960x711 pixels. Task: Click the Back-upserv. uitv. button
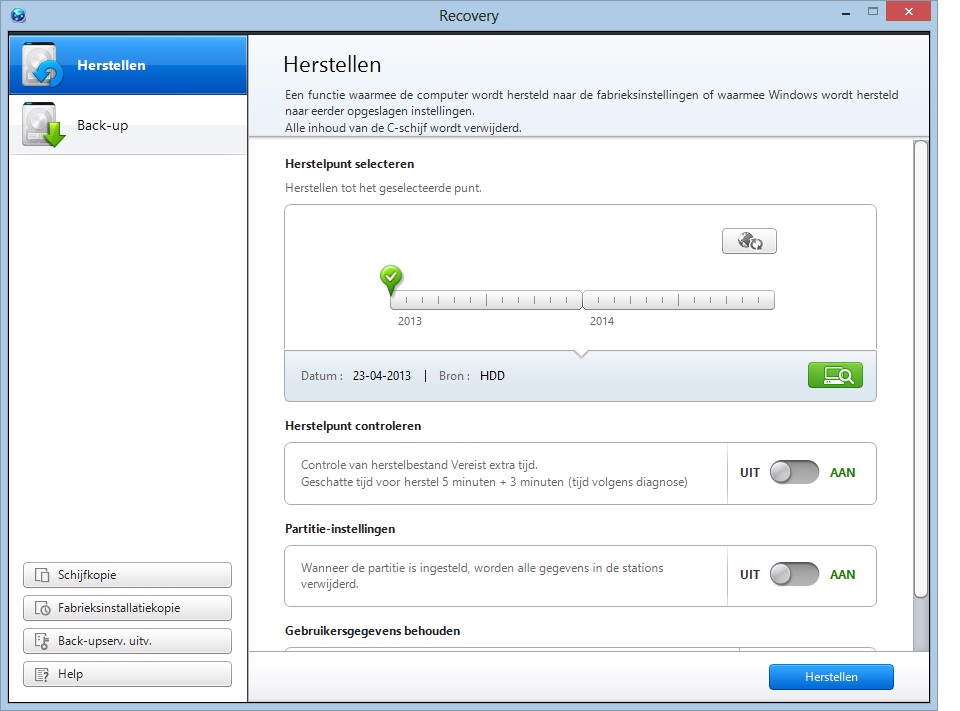pos(127,641)
